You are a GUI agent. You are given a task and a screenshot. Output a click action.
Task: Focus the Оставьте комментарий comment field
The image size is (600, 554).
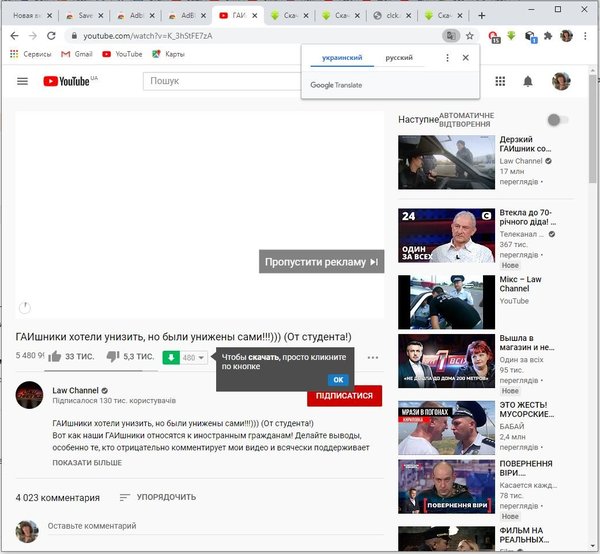point(215,526)
